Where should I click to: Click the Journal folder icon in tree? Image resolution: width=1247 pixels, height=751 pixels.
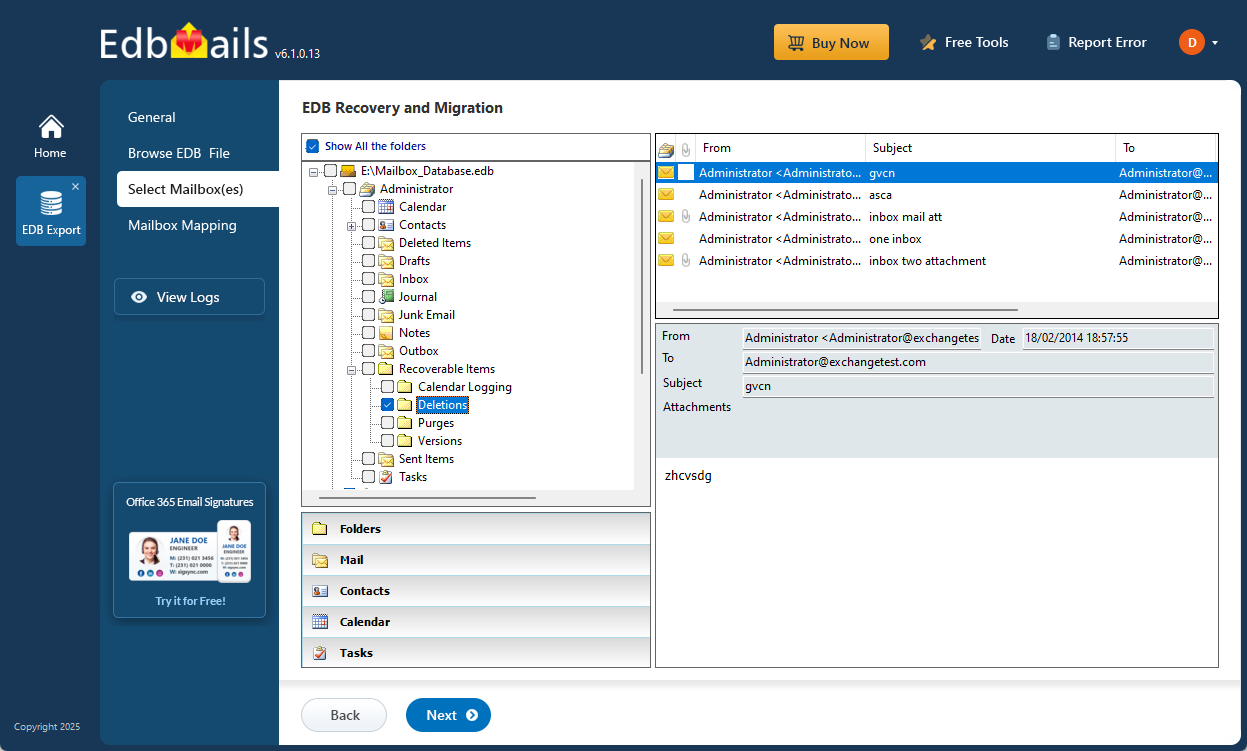tap(386, 297)
